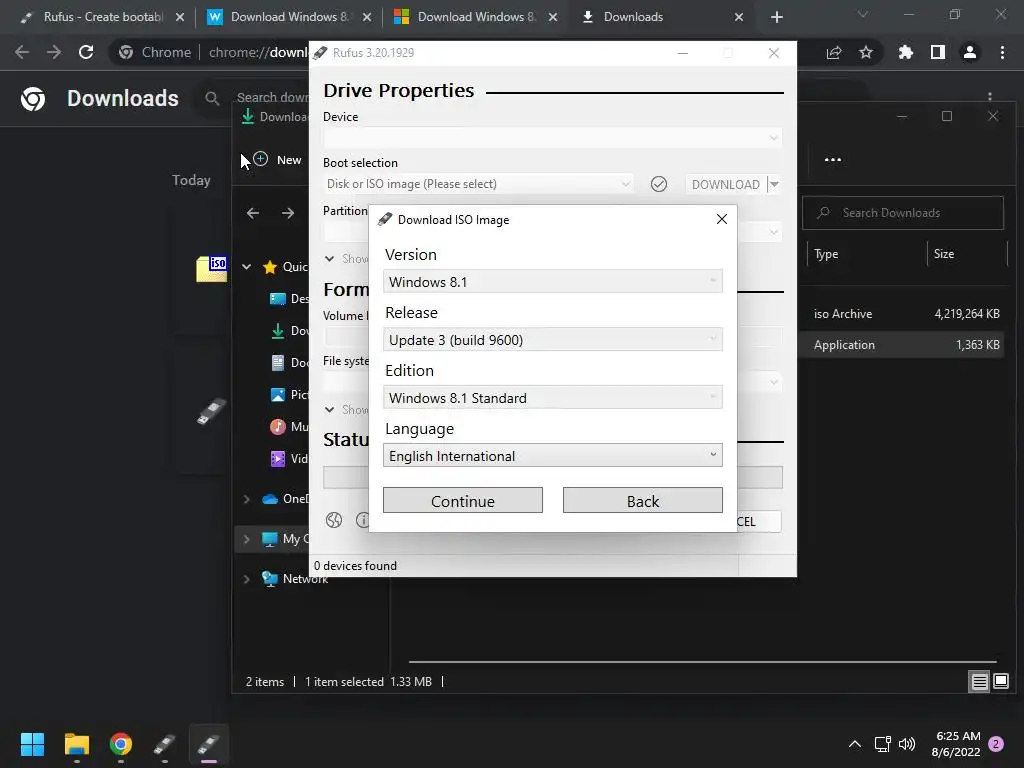Open active Rufus taskbar icon

(x=209, y=744)
